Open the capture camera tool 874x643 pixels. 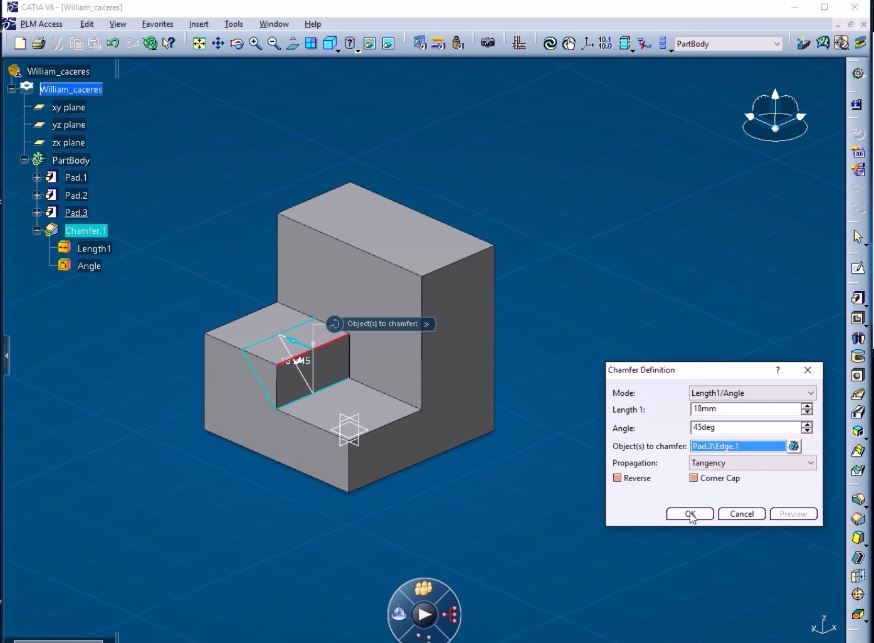click(x=488, y=43)
